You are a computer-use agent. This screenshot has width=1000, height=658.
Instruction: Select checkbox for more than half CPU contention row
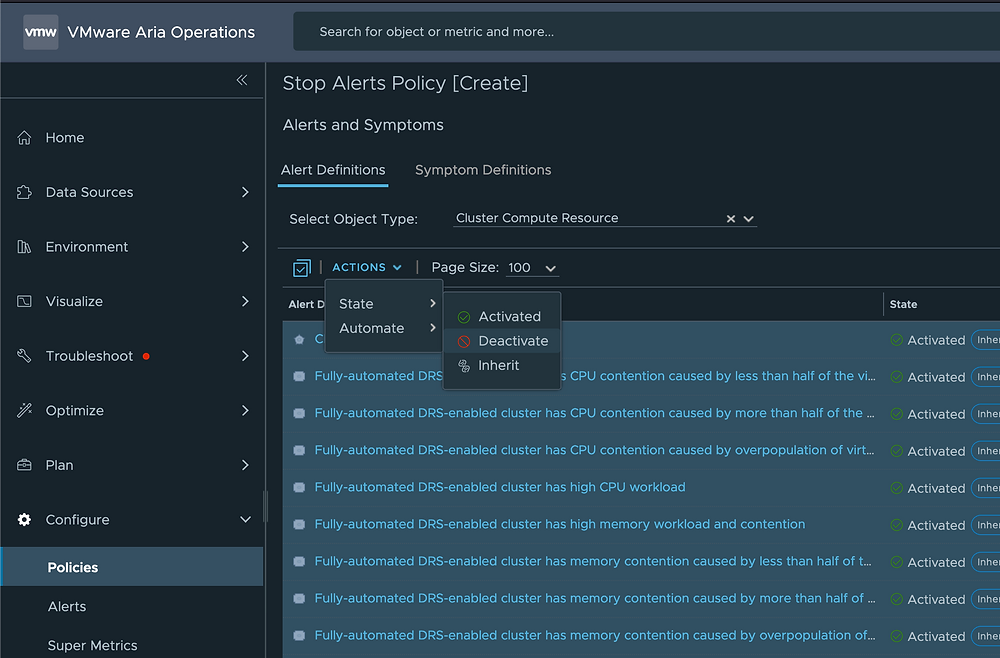pyautogui.click(x=299, y=413)
